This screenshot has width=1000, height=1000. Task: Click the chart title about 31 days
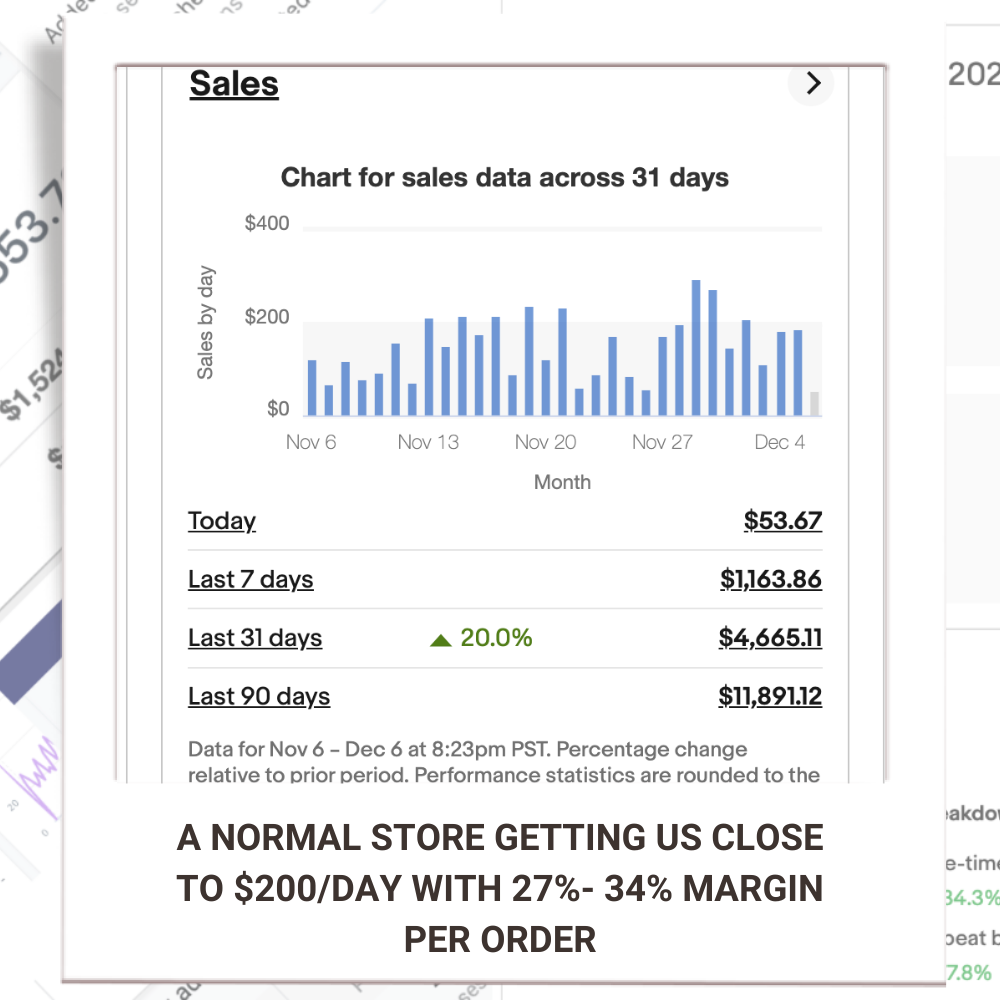coord(504,178)
